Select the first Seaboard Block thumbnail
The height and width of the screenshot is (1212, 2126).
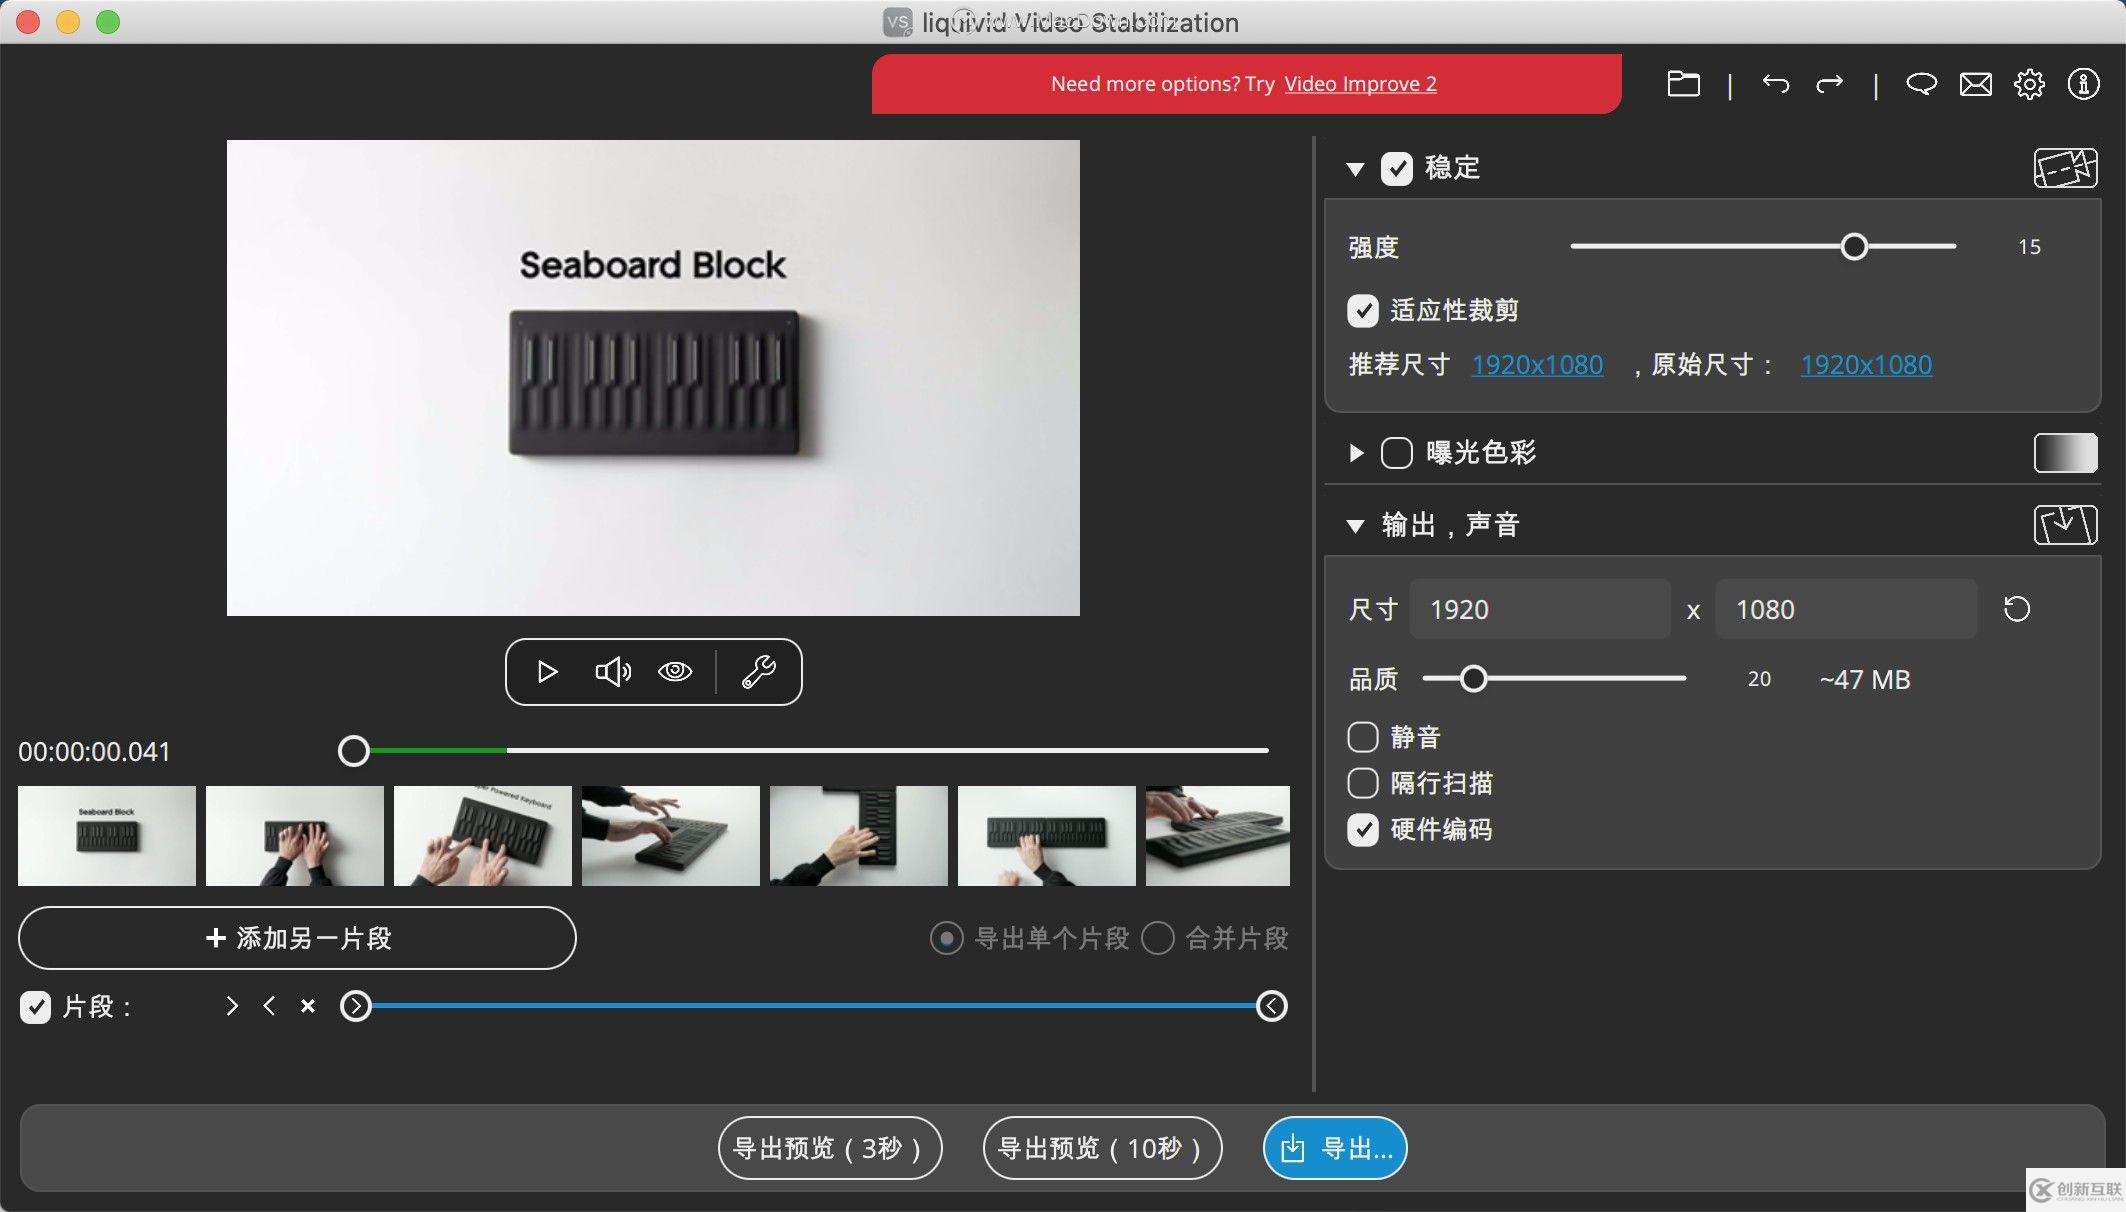click(107, 836)
